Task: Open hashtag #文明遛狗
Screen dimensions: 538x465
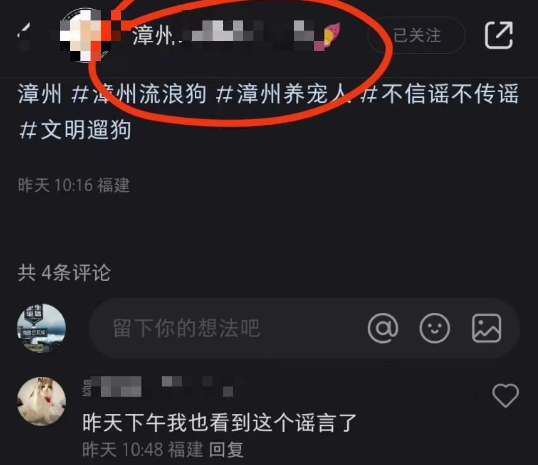Action: coord(75,130)
